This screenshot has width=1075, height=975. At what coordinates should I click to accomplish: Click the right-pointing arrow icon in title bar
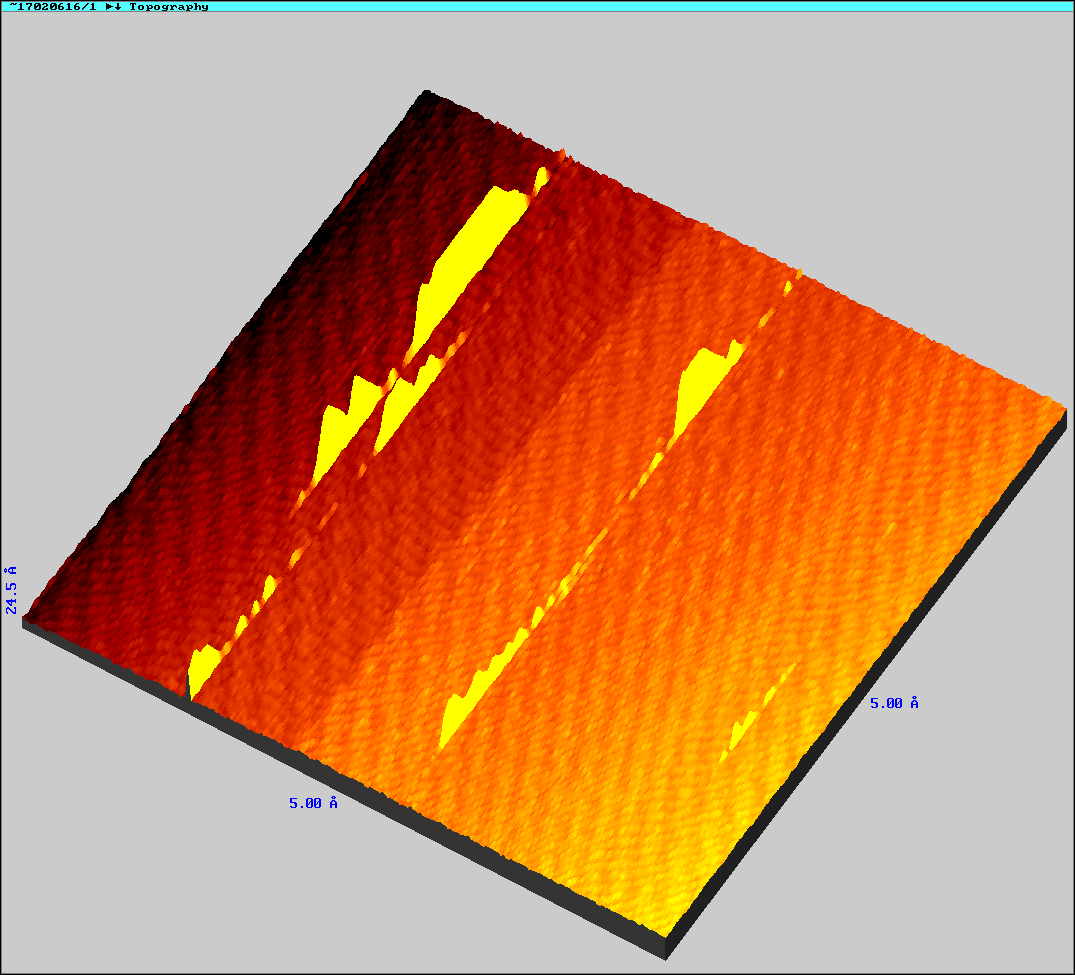(x=109, y=6)
